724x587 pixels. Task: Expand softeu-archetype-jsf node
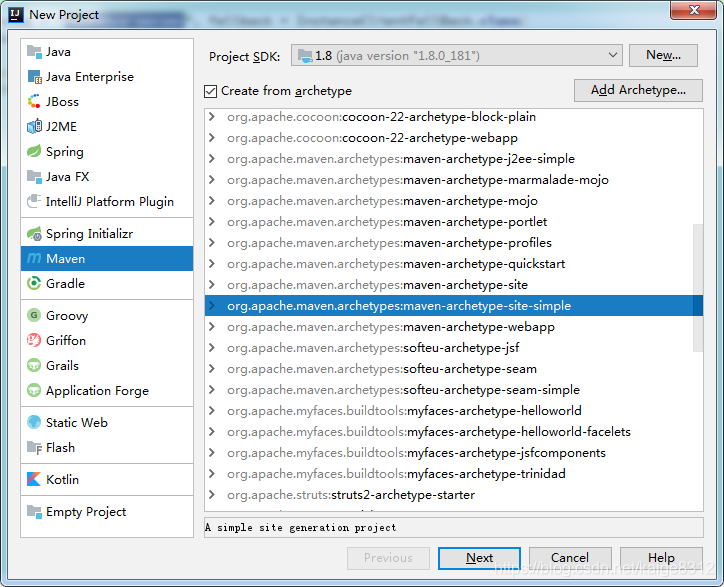click(x=212, y=348)
